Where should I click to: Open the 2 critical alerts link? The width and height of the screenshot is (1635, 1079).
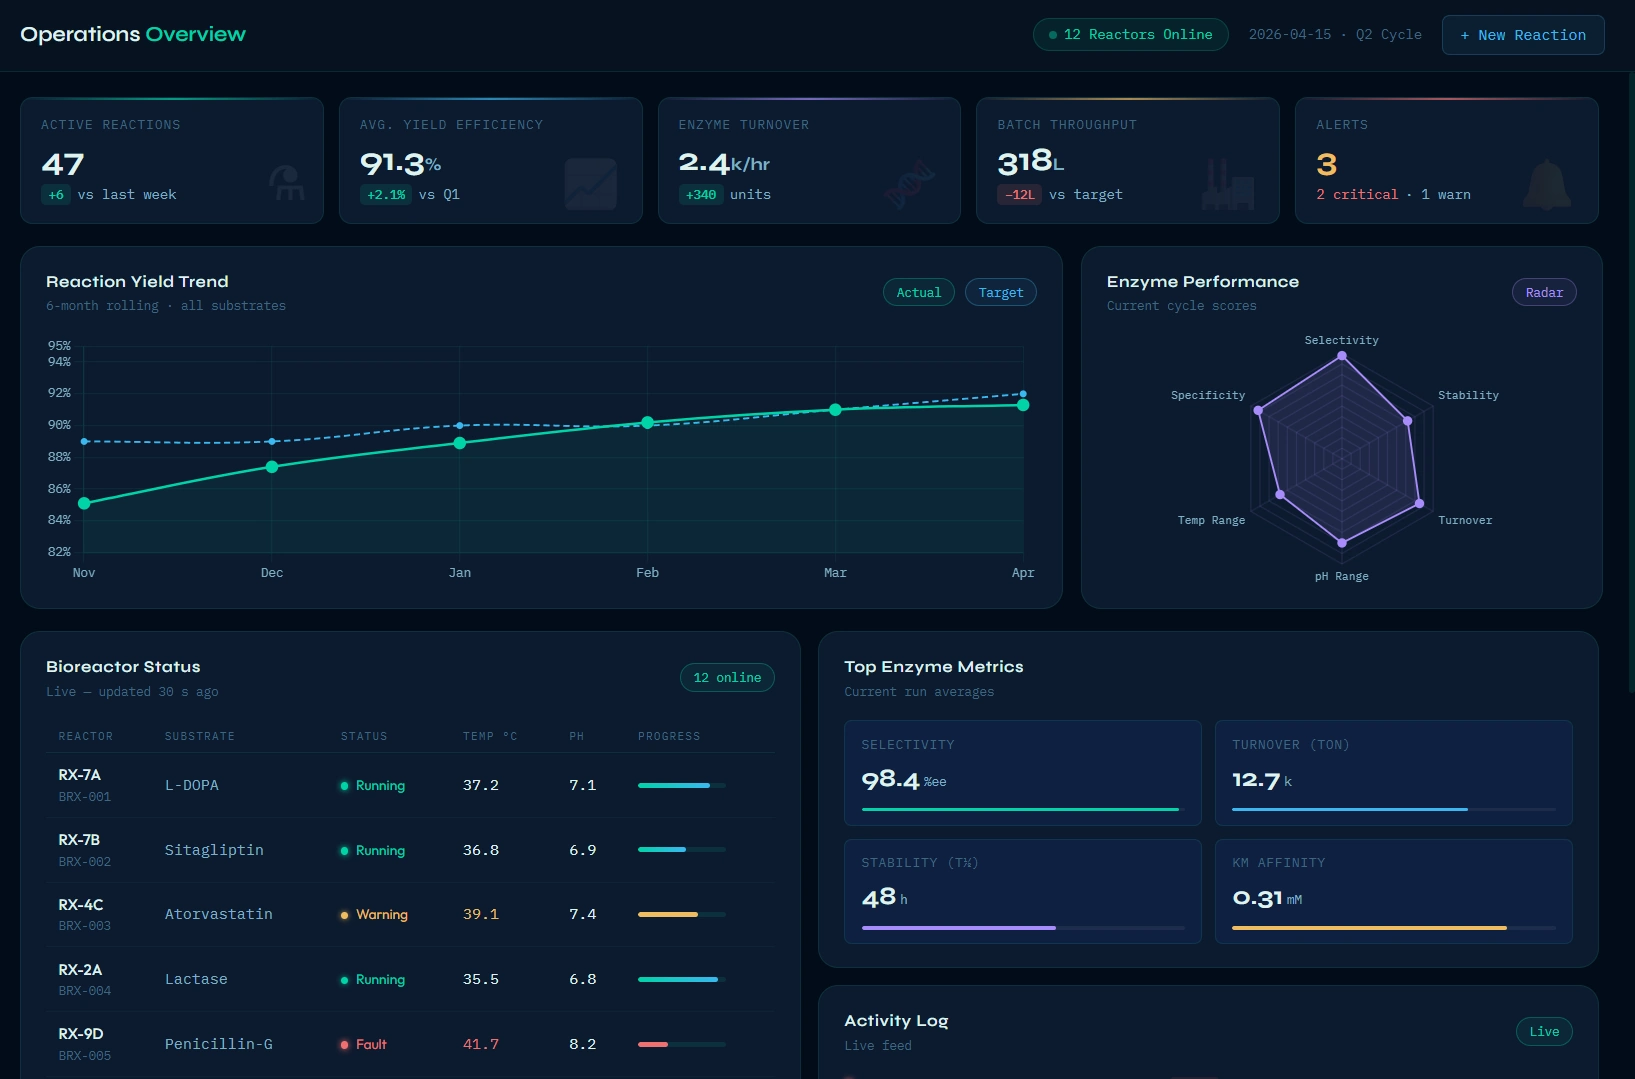1357,194
